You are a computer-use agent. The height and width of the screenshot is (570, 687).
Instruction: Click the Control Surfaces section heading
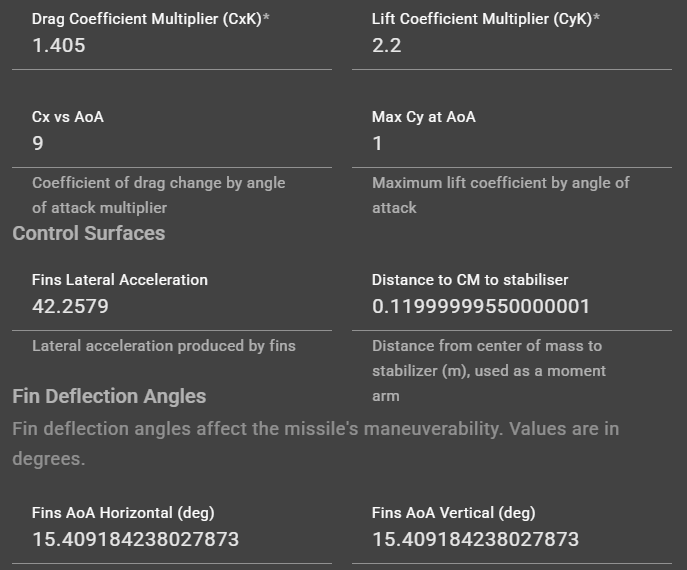coord(88,233)
